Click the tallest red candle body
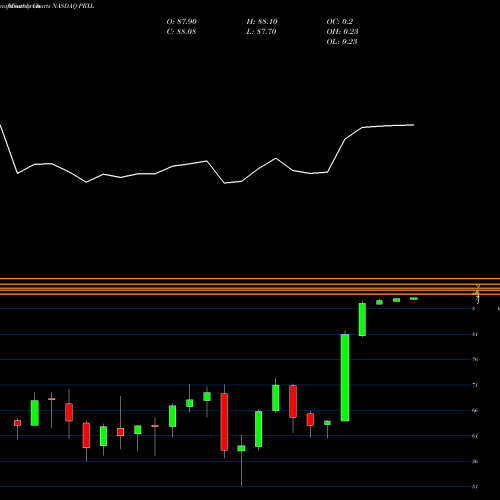The width and height of the screenshot is (500, 500). click(224, 422)
